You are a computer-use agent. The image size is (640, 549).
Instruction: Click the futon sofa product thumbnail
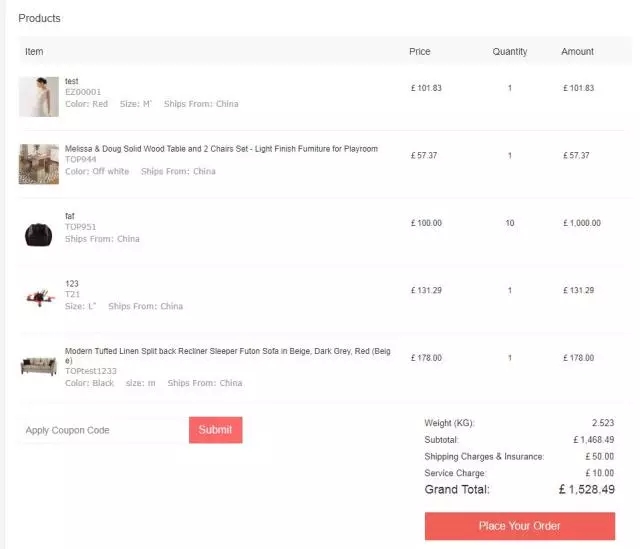point(38,366)
